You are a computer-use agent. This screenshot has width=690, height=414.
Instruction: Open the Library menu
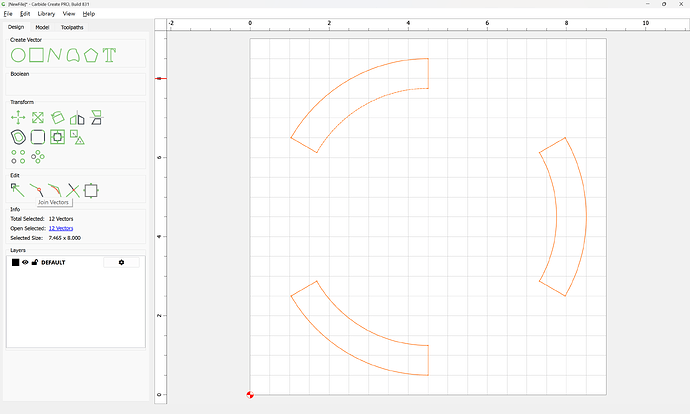(x=46, y=14)
